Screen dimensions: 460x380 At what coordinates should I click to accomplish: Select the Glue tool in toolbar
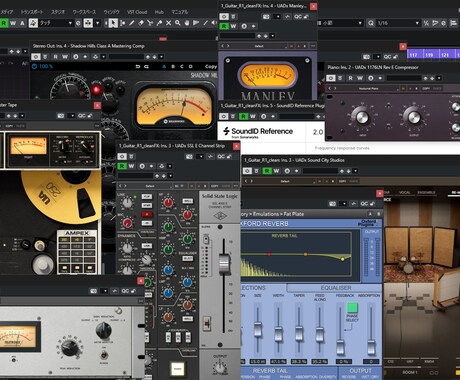click(159, 23)
